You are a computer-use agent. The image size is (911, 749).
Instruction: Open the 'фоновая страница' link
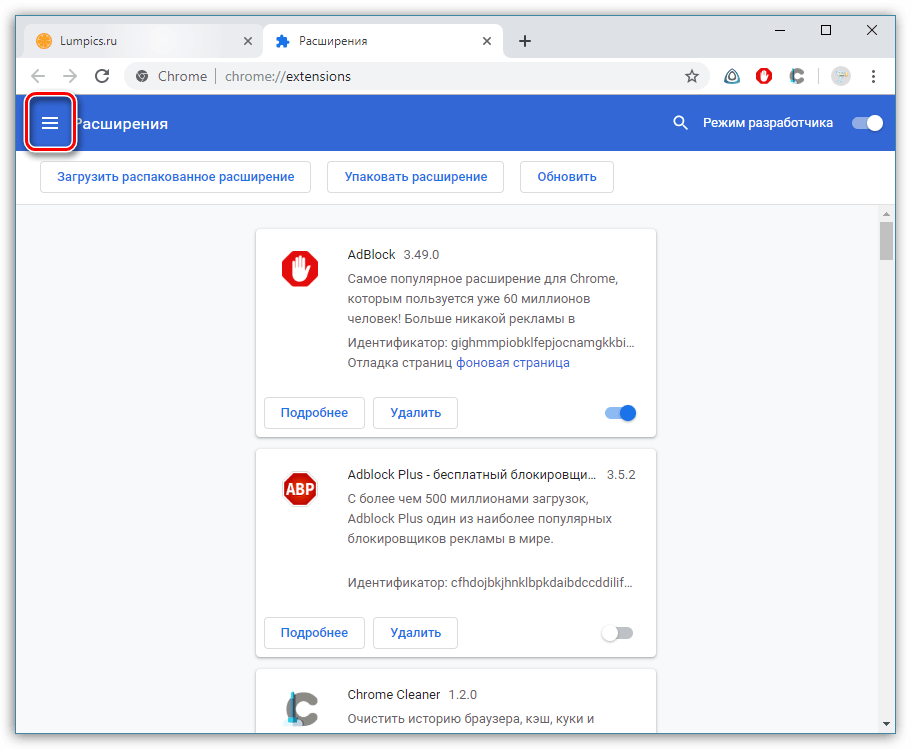[513, 363]
